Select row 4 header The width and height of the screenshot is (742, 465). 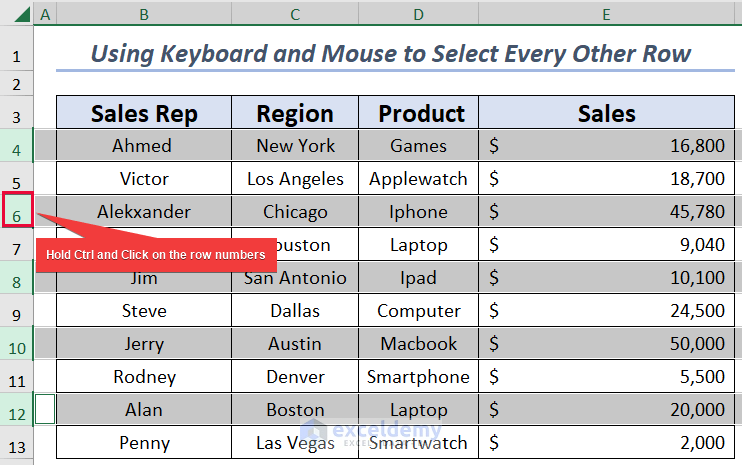[x=17, y=146]
